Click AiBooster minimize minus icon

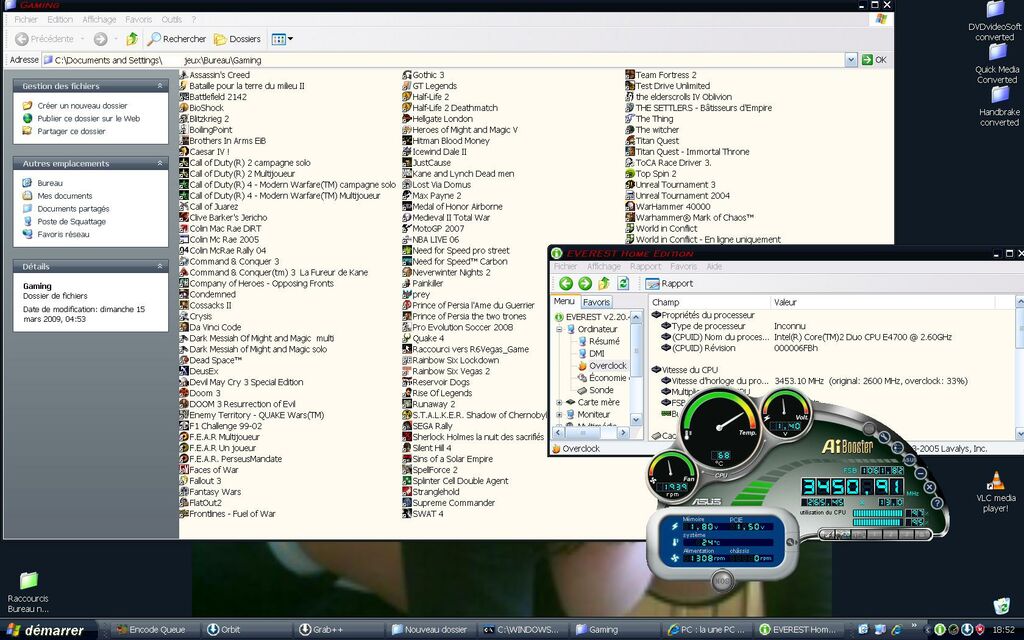point(920,473)
